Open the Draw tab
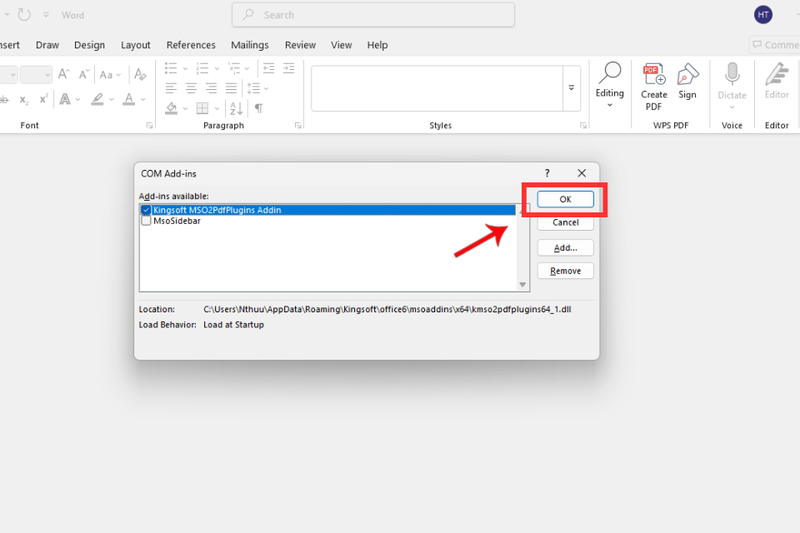 tap(47, 45)
